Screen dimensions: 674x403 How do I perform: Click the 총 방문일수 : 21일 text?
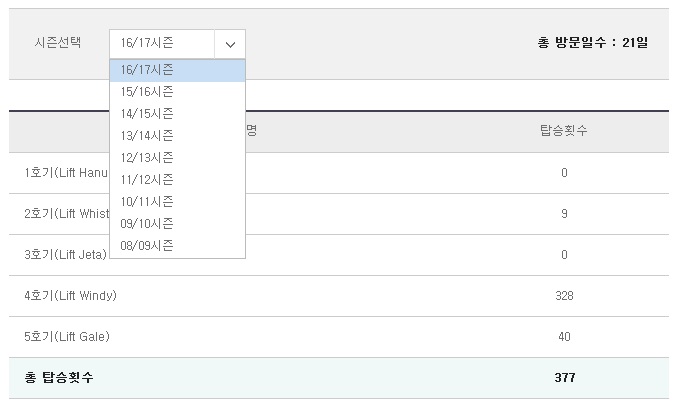pos(593,43)
